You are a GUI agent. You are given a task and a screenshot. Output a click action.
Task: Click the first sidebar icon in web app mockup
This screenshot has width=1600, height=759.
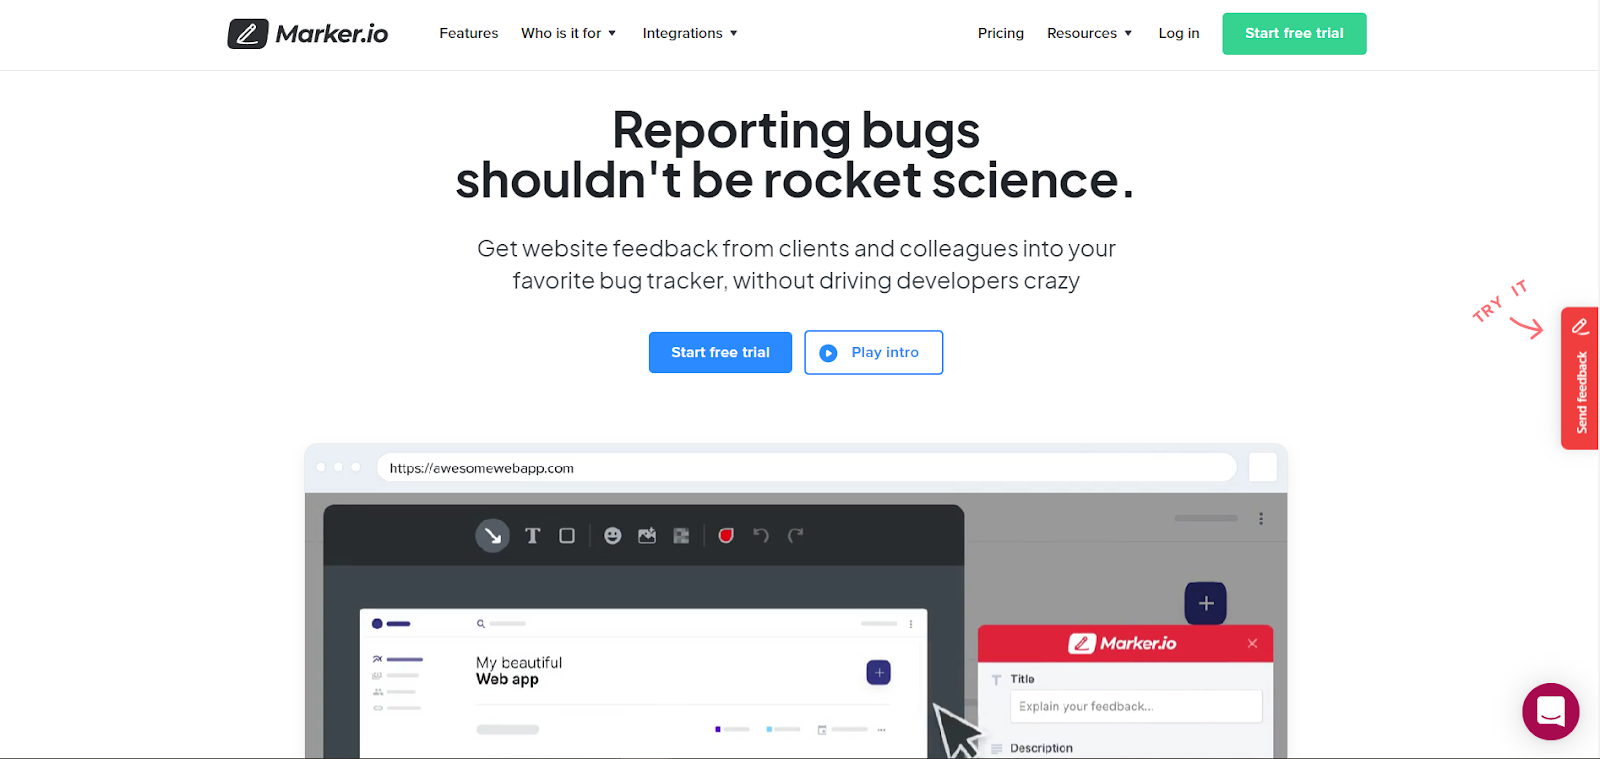pyautogui.click(x=377, y=659)
